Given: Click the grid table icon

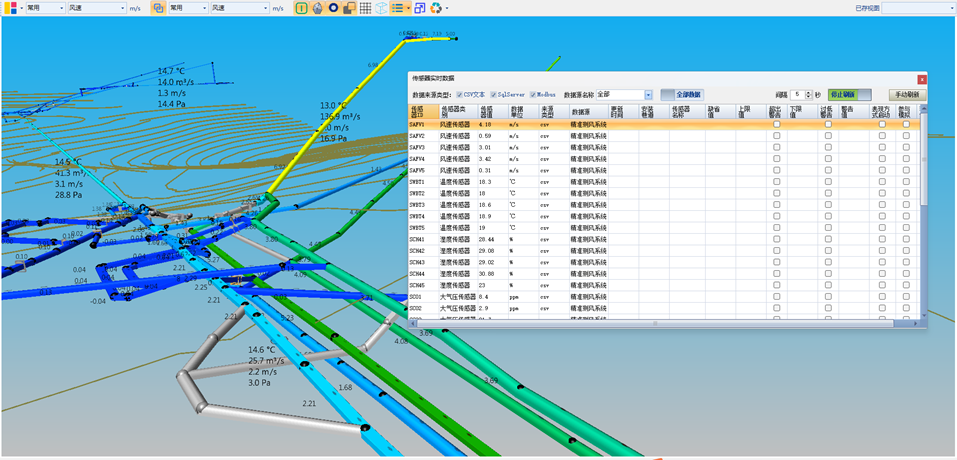Looking at the screenshot, I should pos(365,8).
